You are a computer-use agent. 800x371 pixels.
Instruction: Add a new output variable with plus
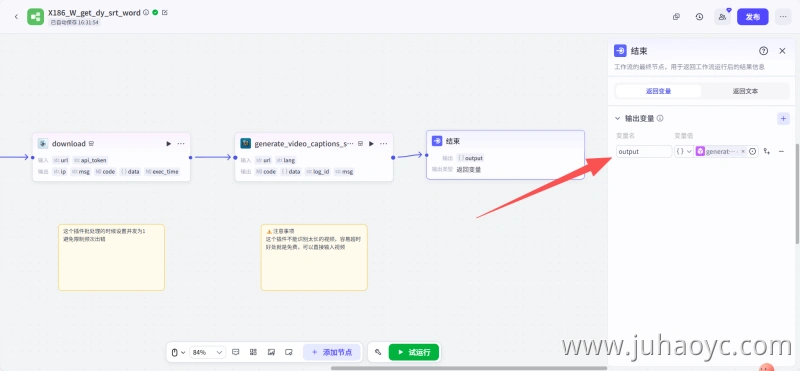click(x=783, y=118)
